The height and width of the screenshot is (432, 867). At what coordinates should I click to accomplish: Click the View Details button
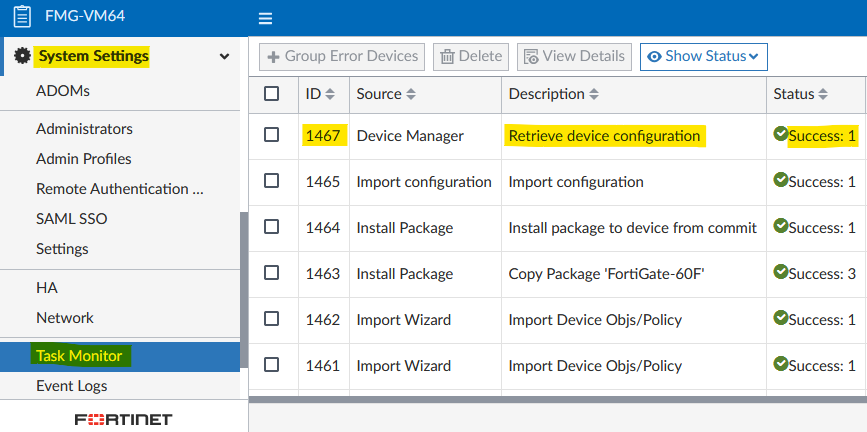[574, 56]
